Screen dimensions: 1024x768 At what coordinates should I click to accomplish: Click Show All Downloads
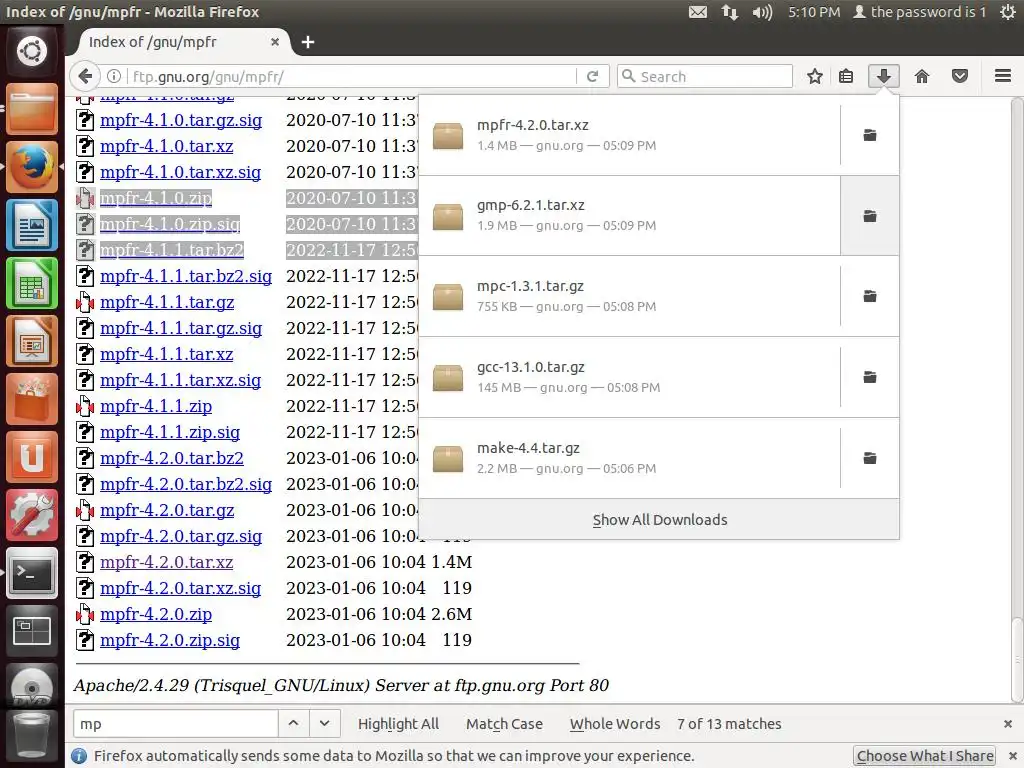click(659, 520)
